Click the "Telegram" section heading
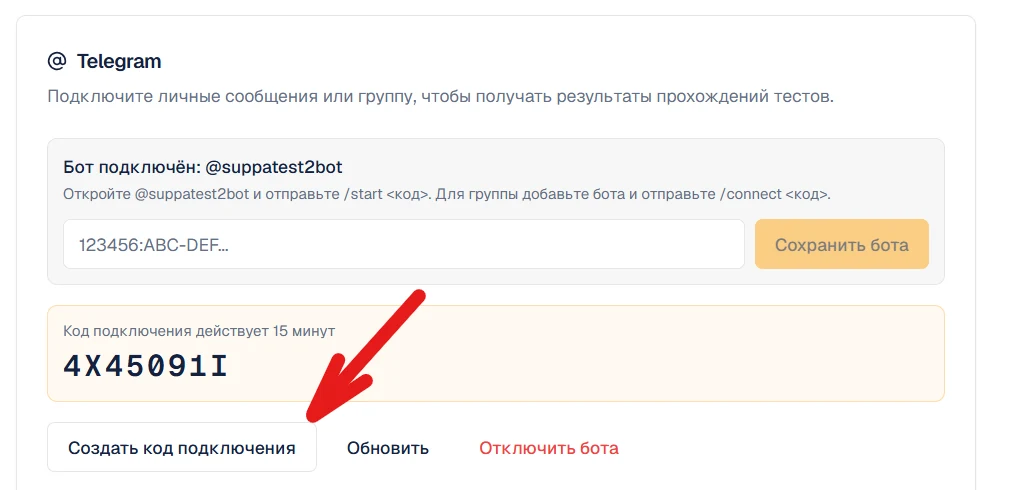The width and height of the screenshot is (1027, 490). pos(119,62)
